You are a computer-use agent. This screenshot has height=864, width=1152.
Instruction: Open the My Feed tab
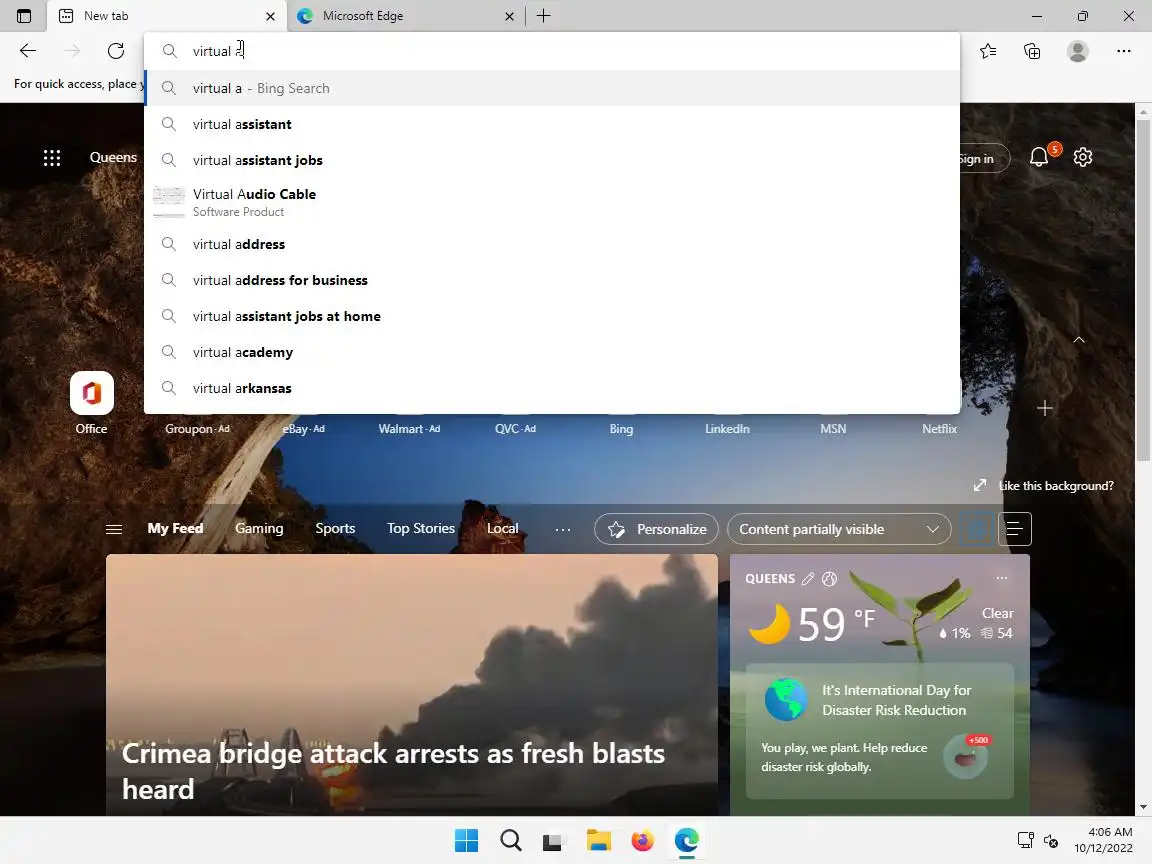click(x=175, y=528)
